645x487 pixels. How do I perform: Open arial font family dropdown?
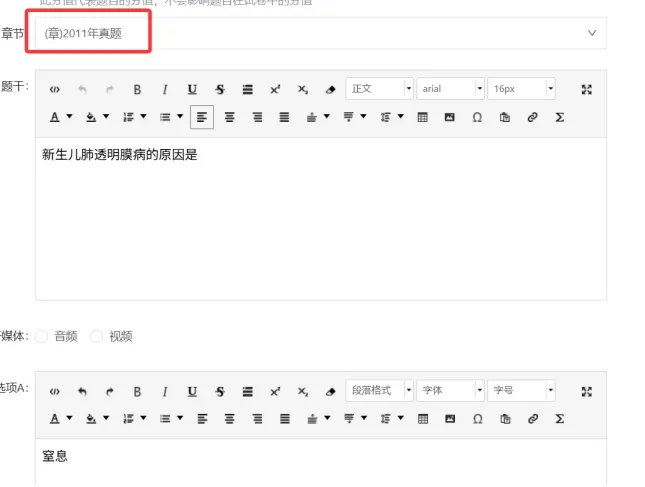click(x=450, y=88)
